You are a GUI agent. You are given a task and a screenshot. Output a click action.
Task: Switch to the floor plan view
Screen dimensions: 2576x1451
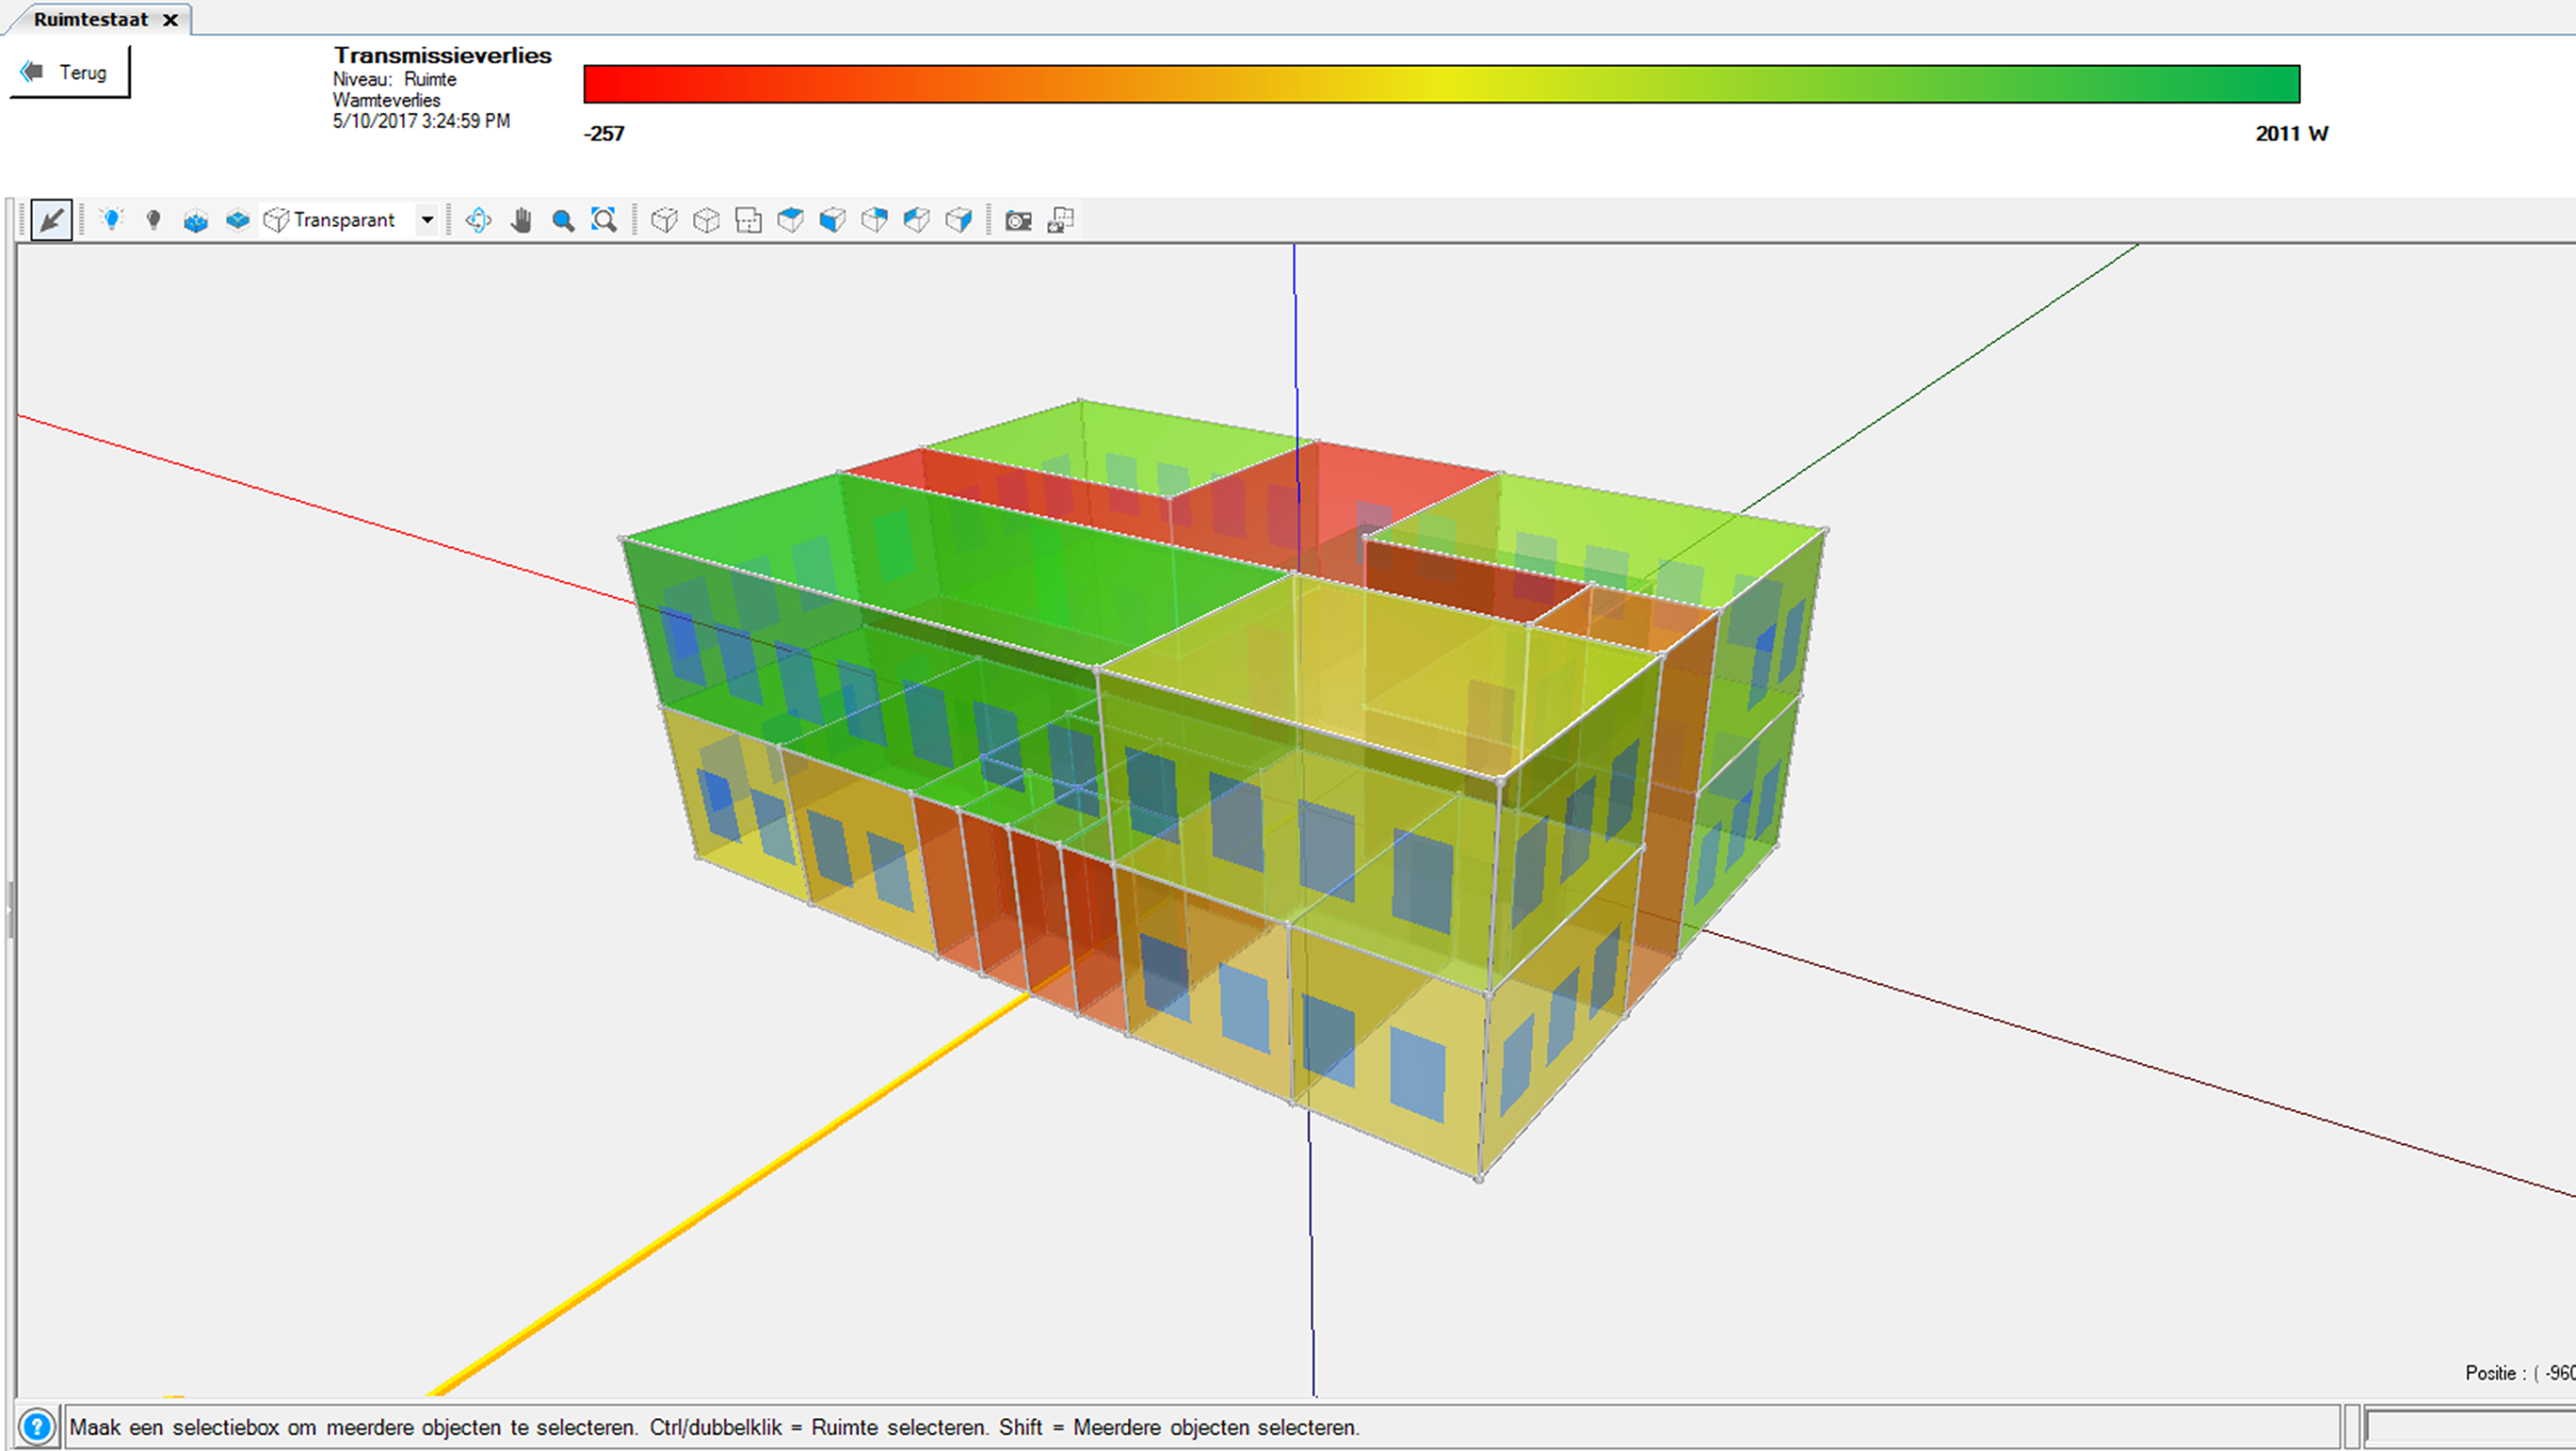[x=748, y=220]
